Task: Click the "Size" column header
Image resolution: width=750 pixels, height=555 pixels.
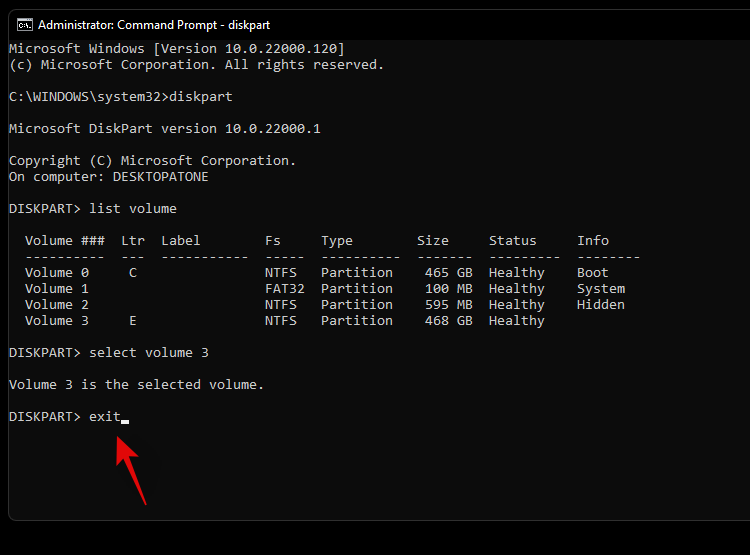Action: pyautogui.click(x=432, y=241)
